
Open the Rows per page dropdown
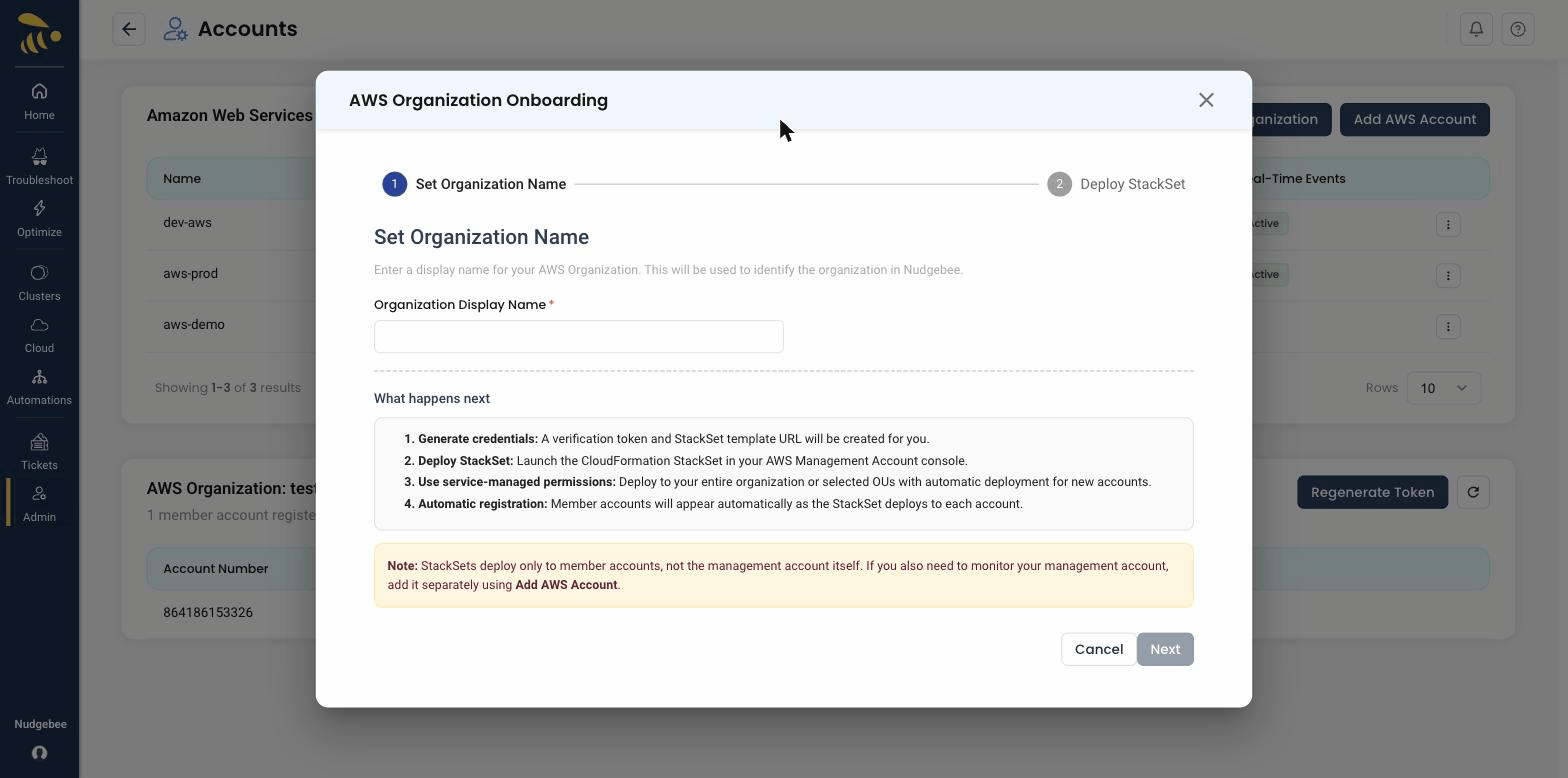[1443, 388]
